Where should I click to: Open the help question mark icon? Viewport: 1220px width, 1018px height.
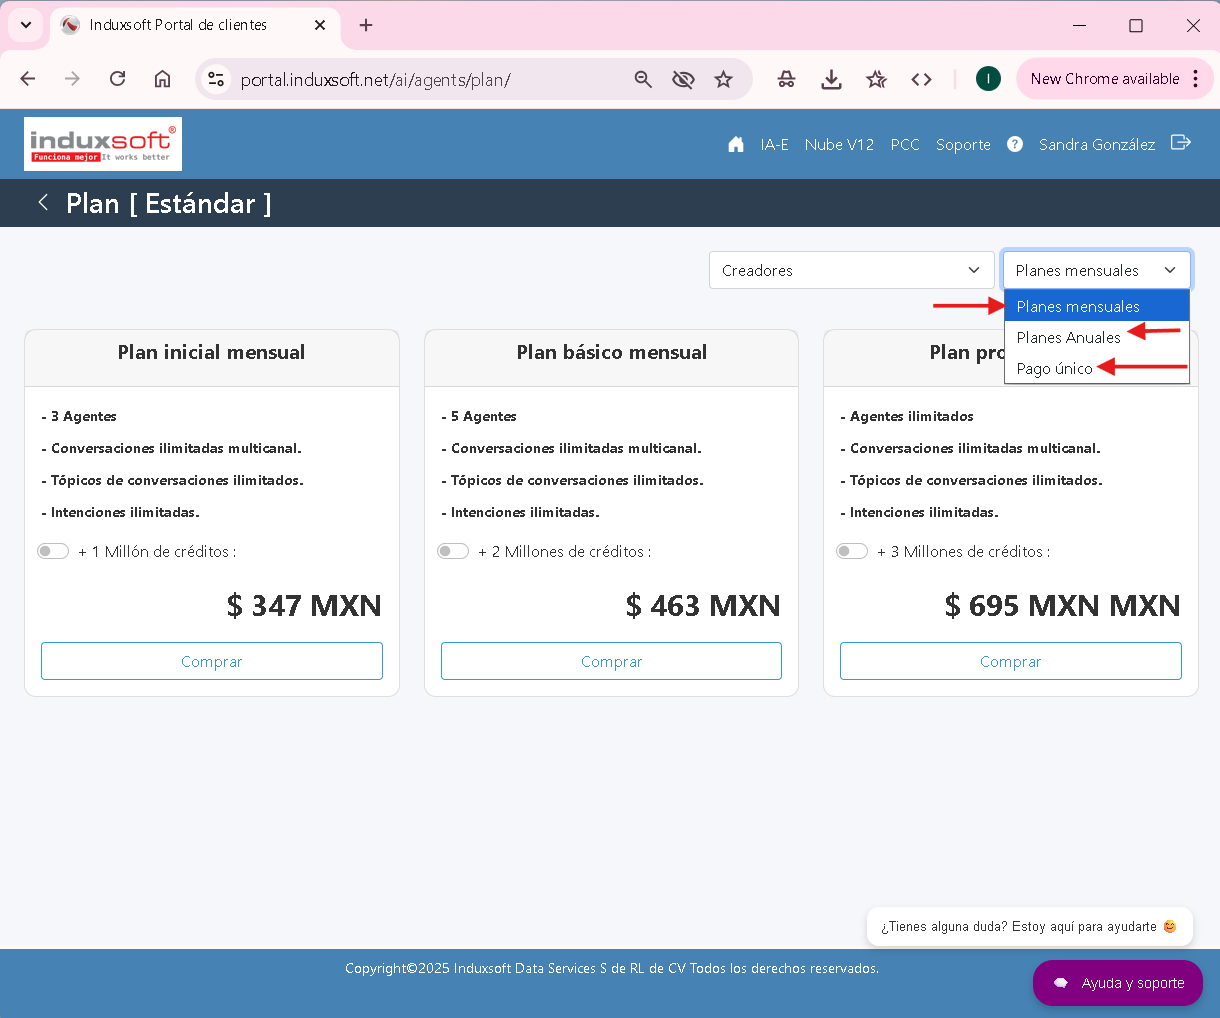pyautogui.click(x=1015, y=144)
